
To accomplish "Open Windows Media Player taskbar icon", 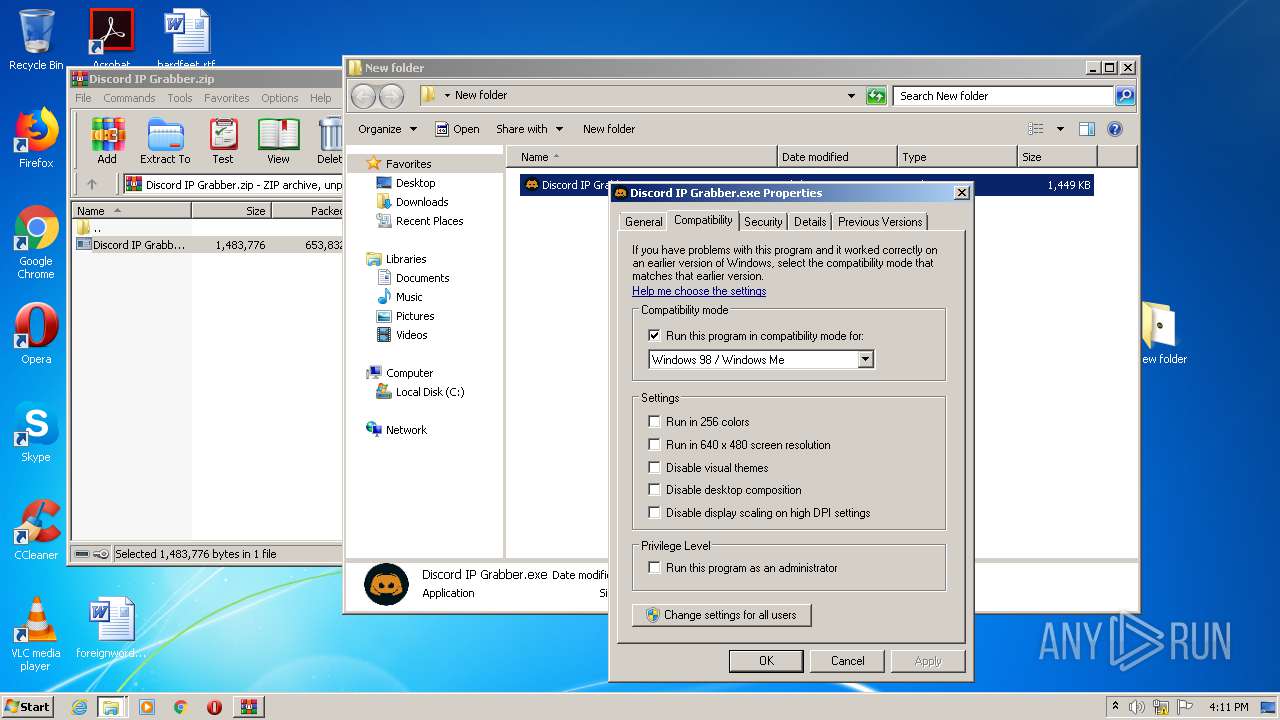I will tap(147, 707).
